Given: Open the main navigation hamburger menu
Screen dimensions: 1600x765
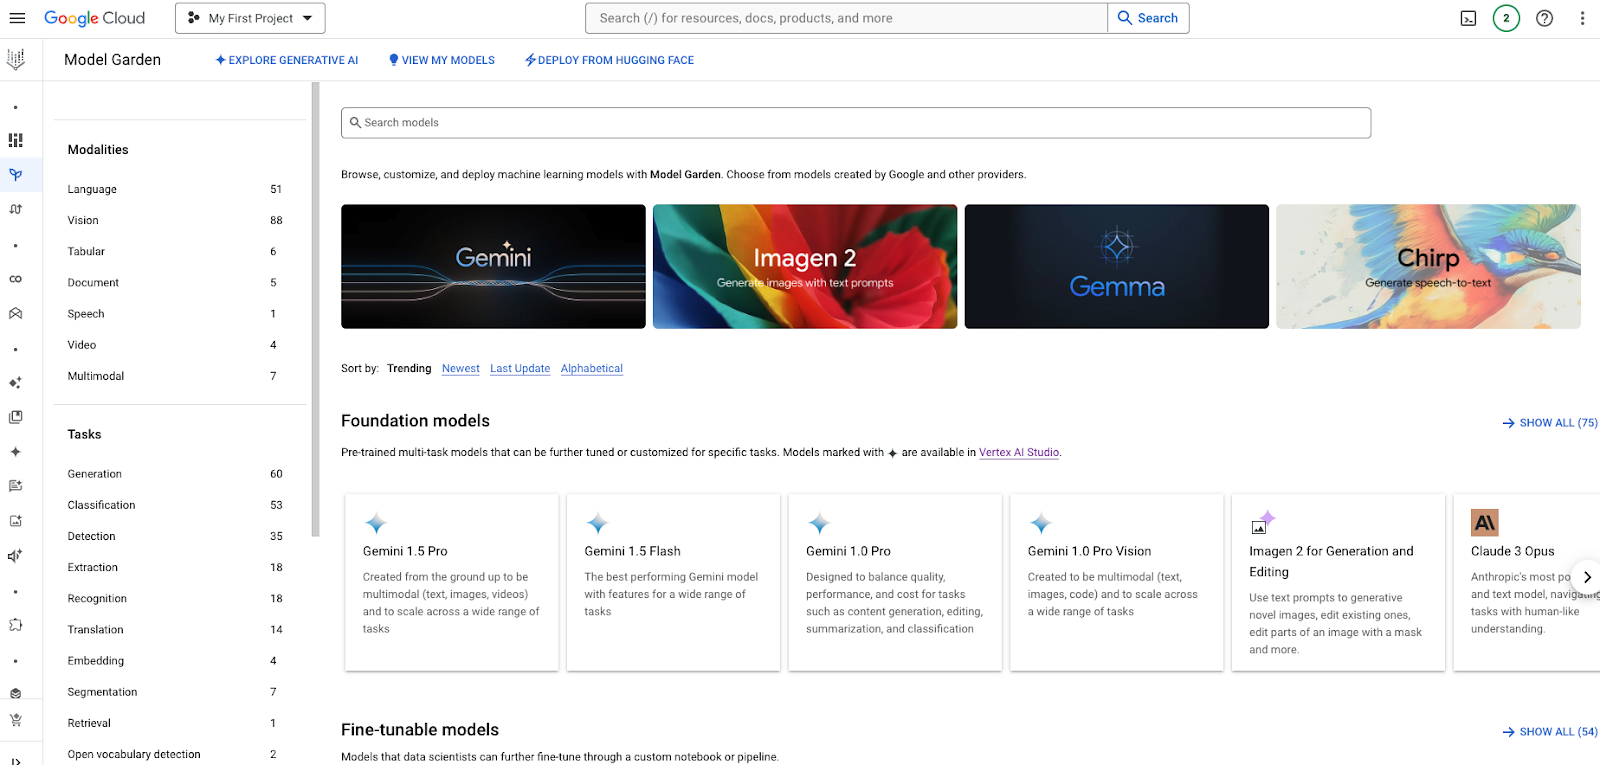Looking at the screenshot, I should 17,18.
